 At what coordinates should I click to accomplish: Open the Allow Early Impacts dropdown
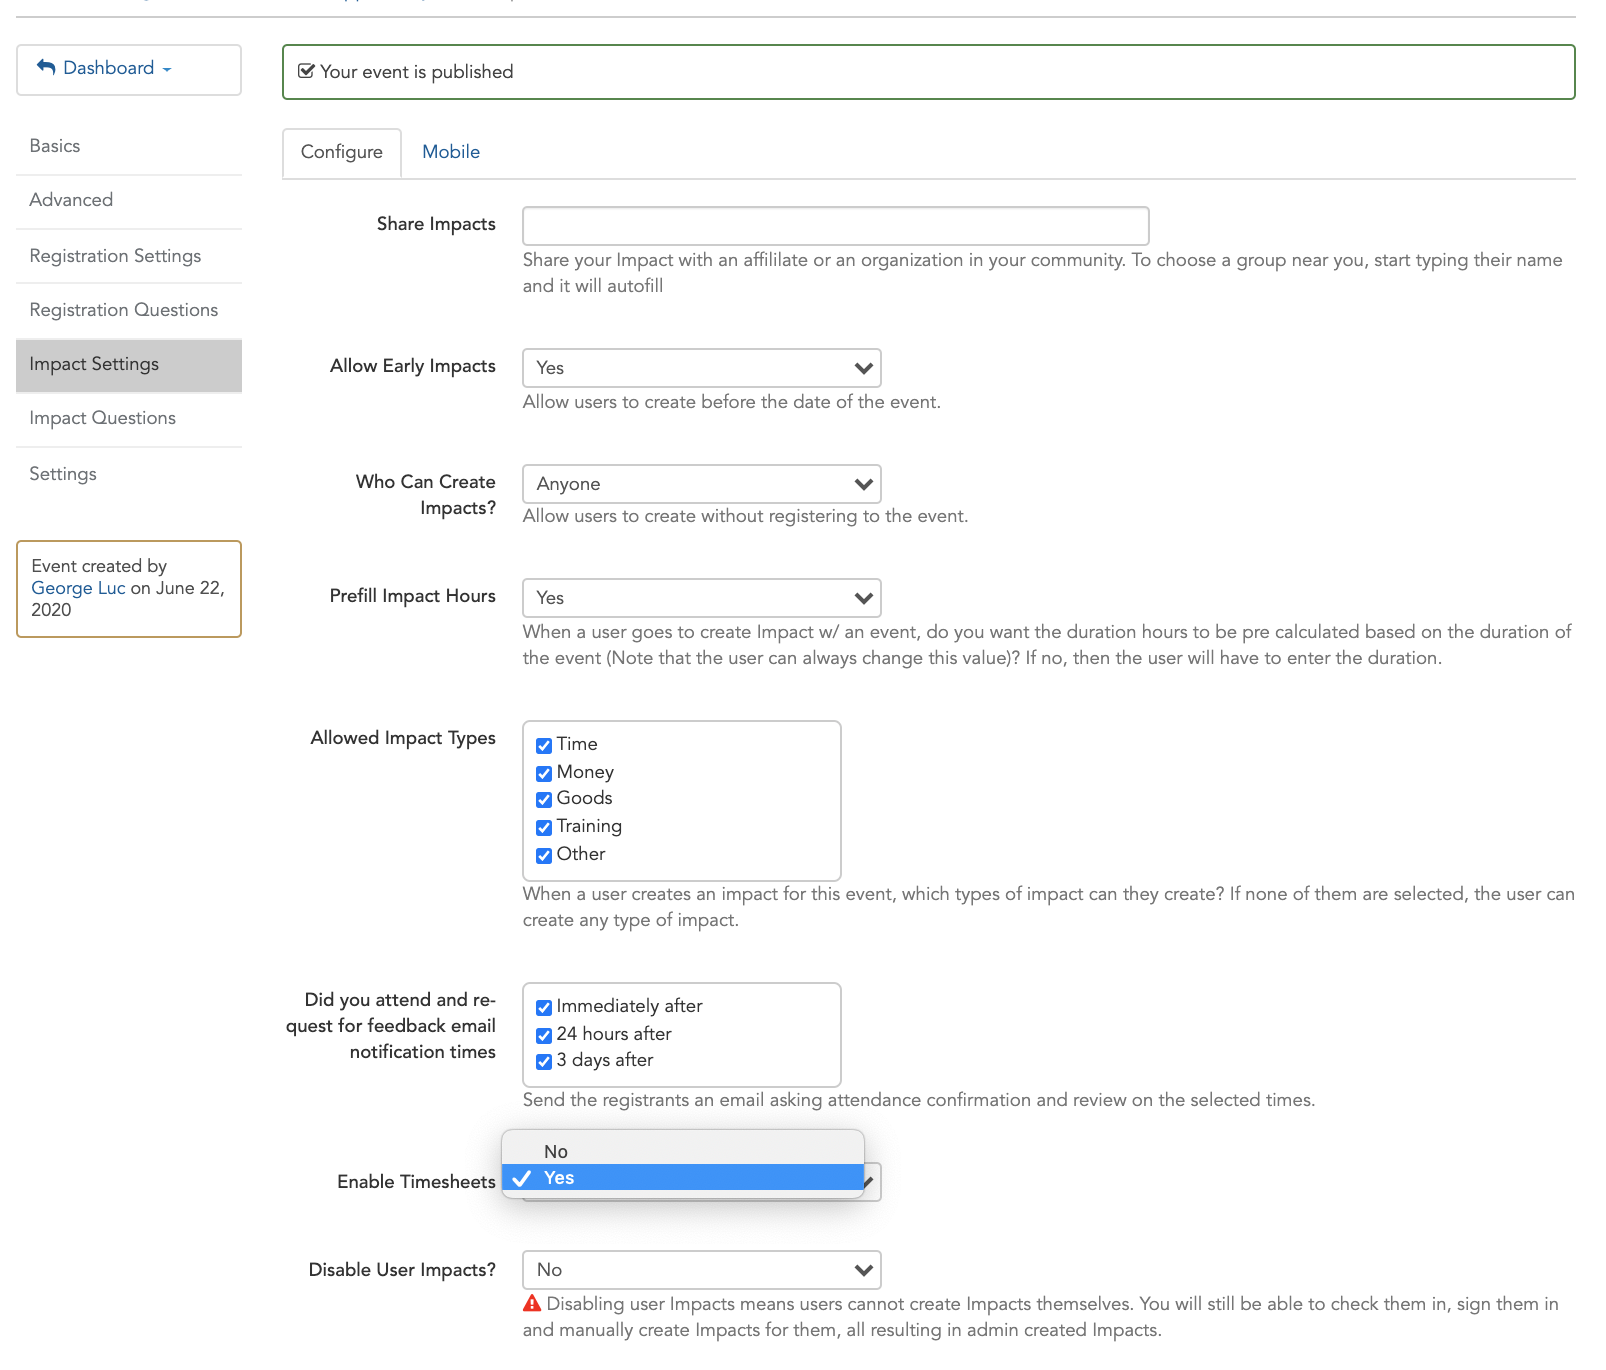[702, 368]
